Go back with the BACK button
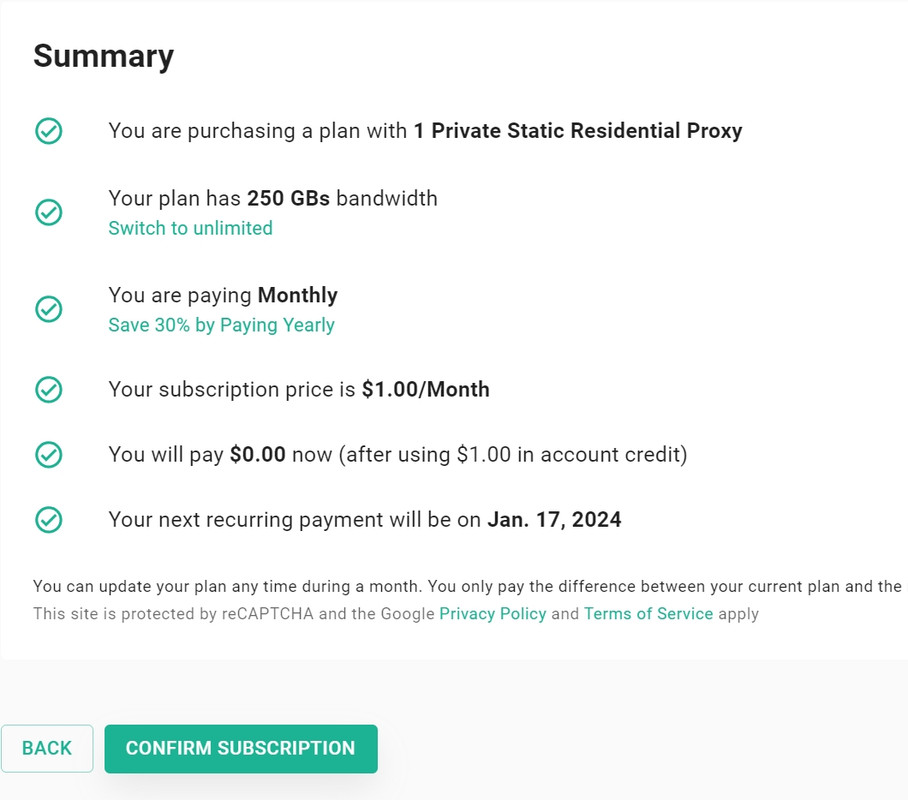 pos(47,748)
